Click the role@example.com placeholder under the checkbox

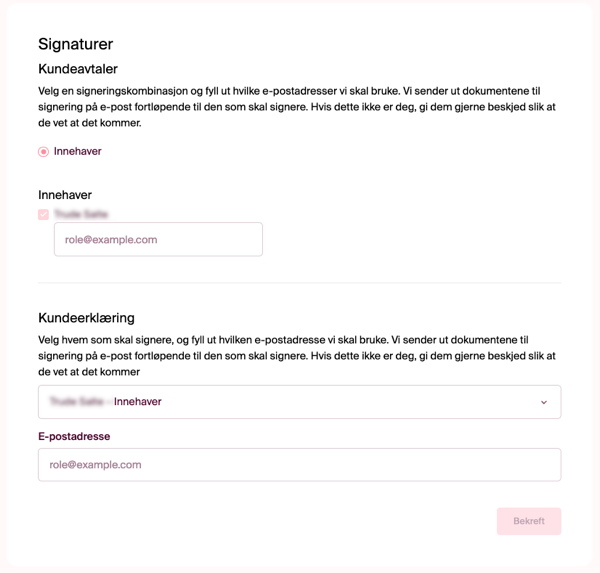pyautogui.click(x=111, y=240)
